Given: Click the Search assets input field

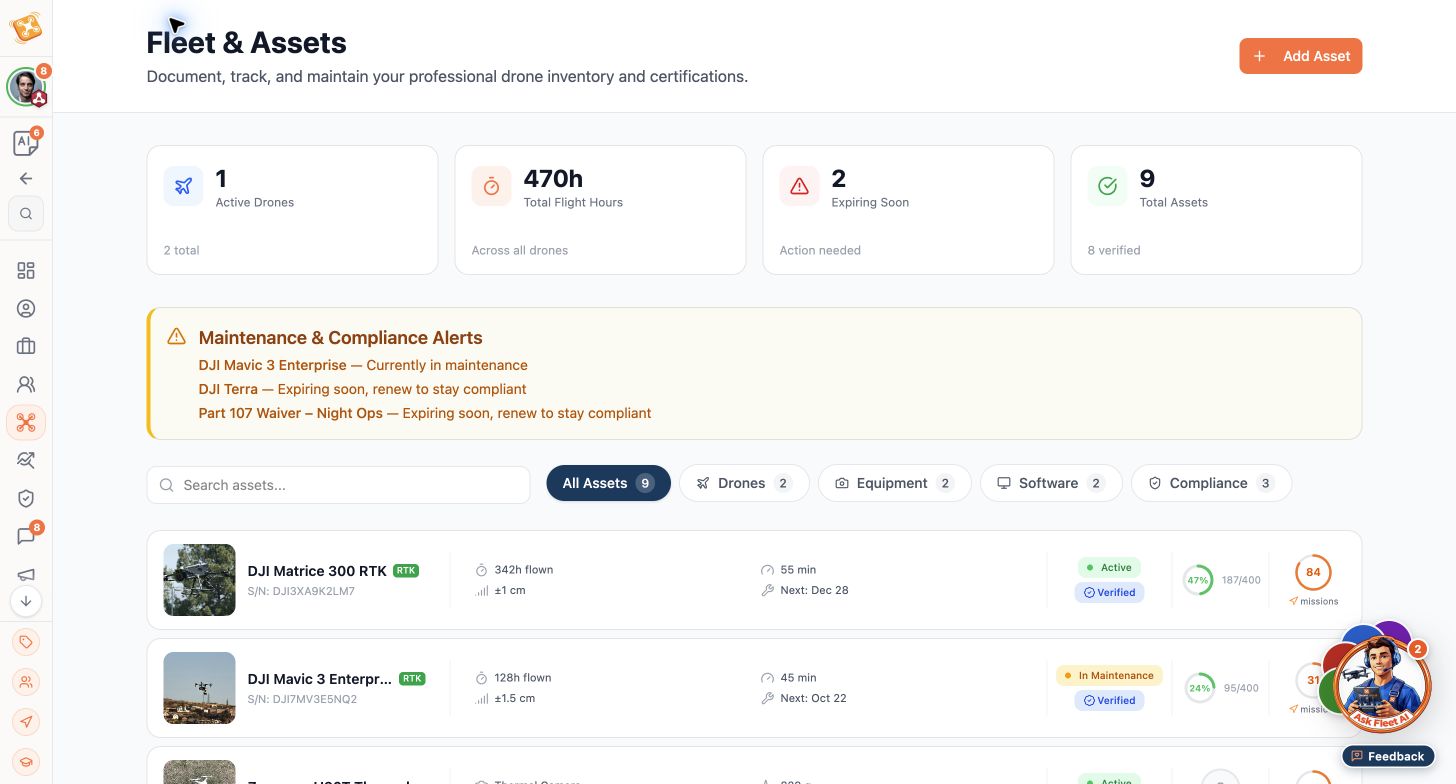Looking at the screenshot, I should pyautogui.click(x=338, y=485).
